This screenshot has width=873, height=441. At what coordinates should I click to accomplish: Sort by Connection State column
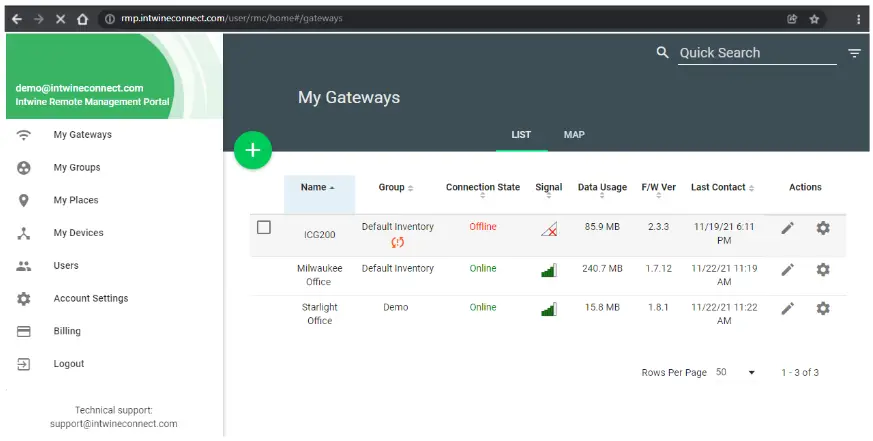point(483,188)
